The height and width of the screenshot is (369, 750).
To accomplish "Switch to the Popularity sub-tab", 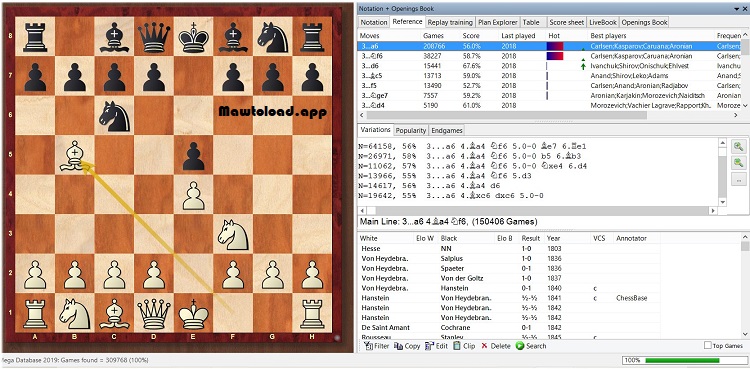I will [x=411, y=130].
